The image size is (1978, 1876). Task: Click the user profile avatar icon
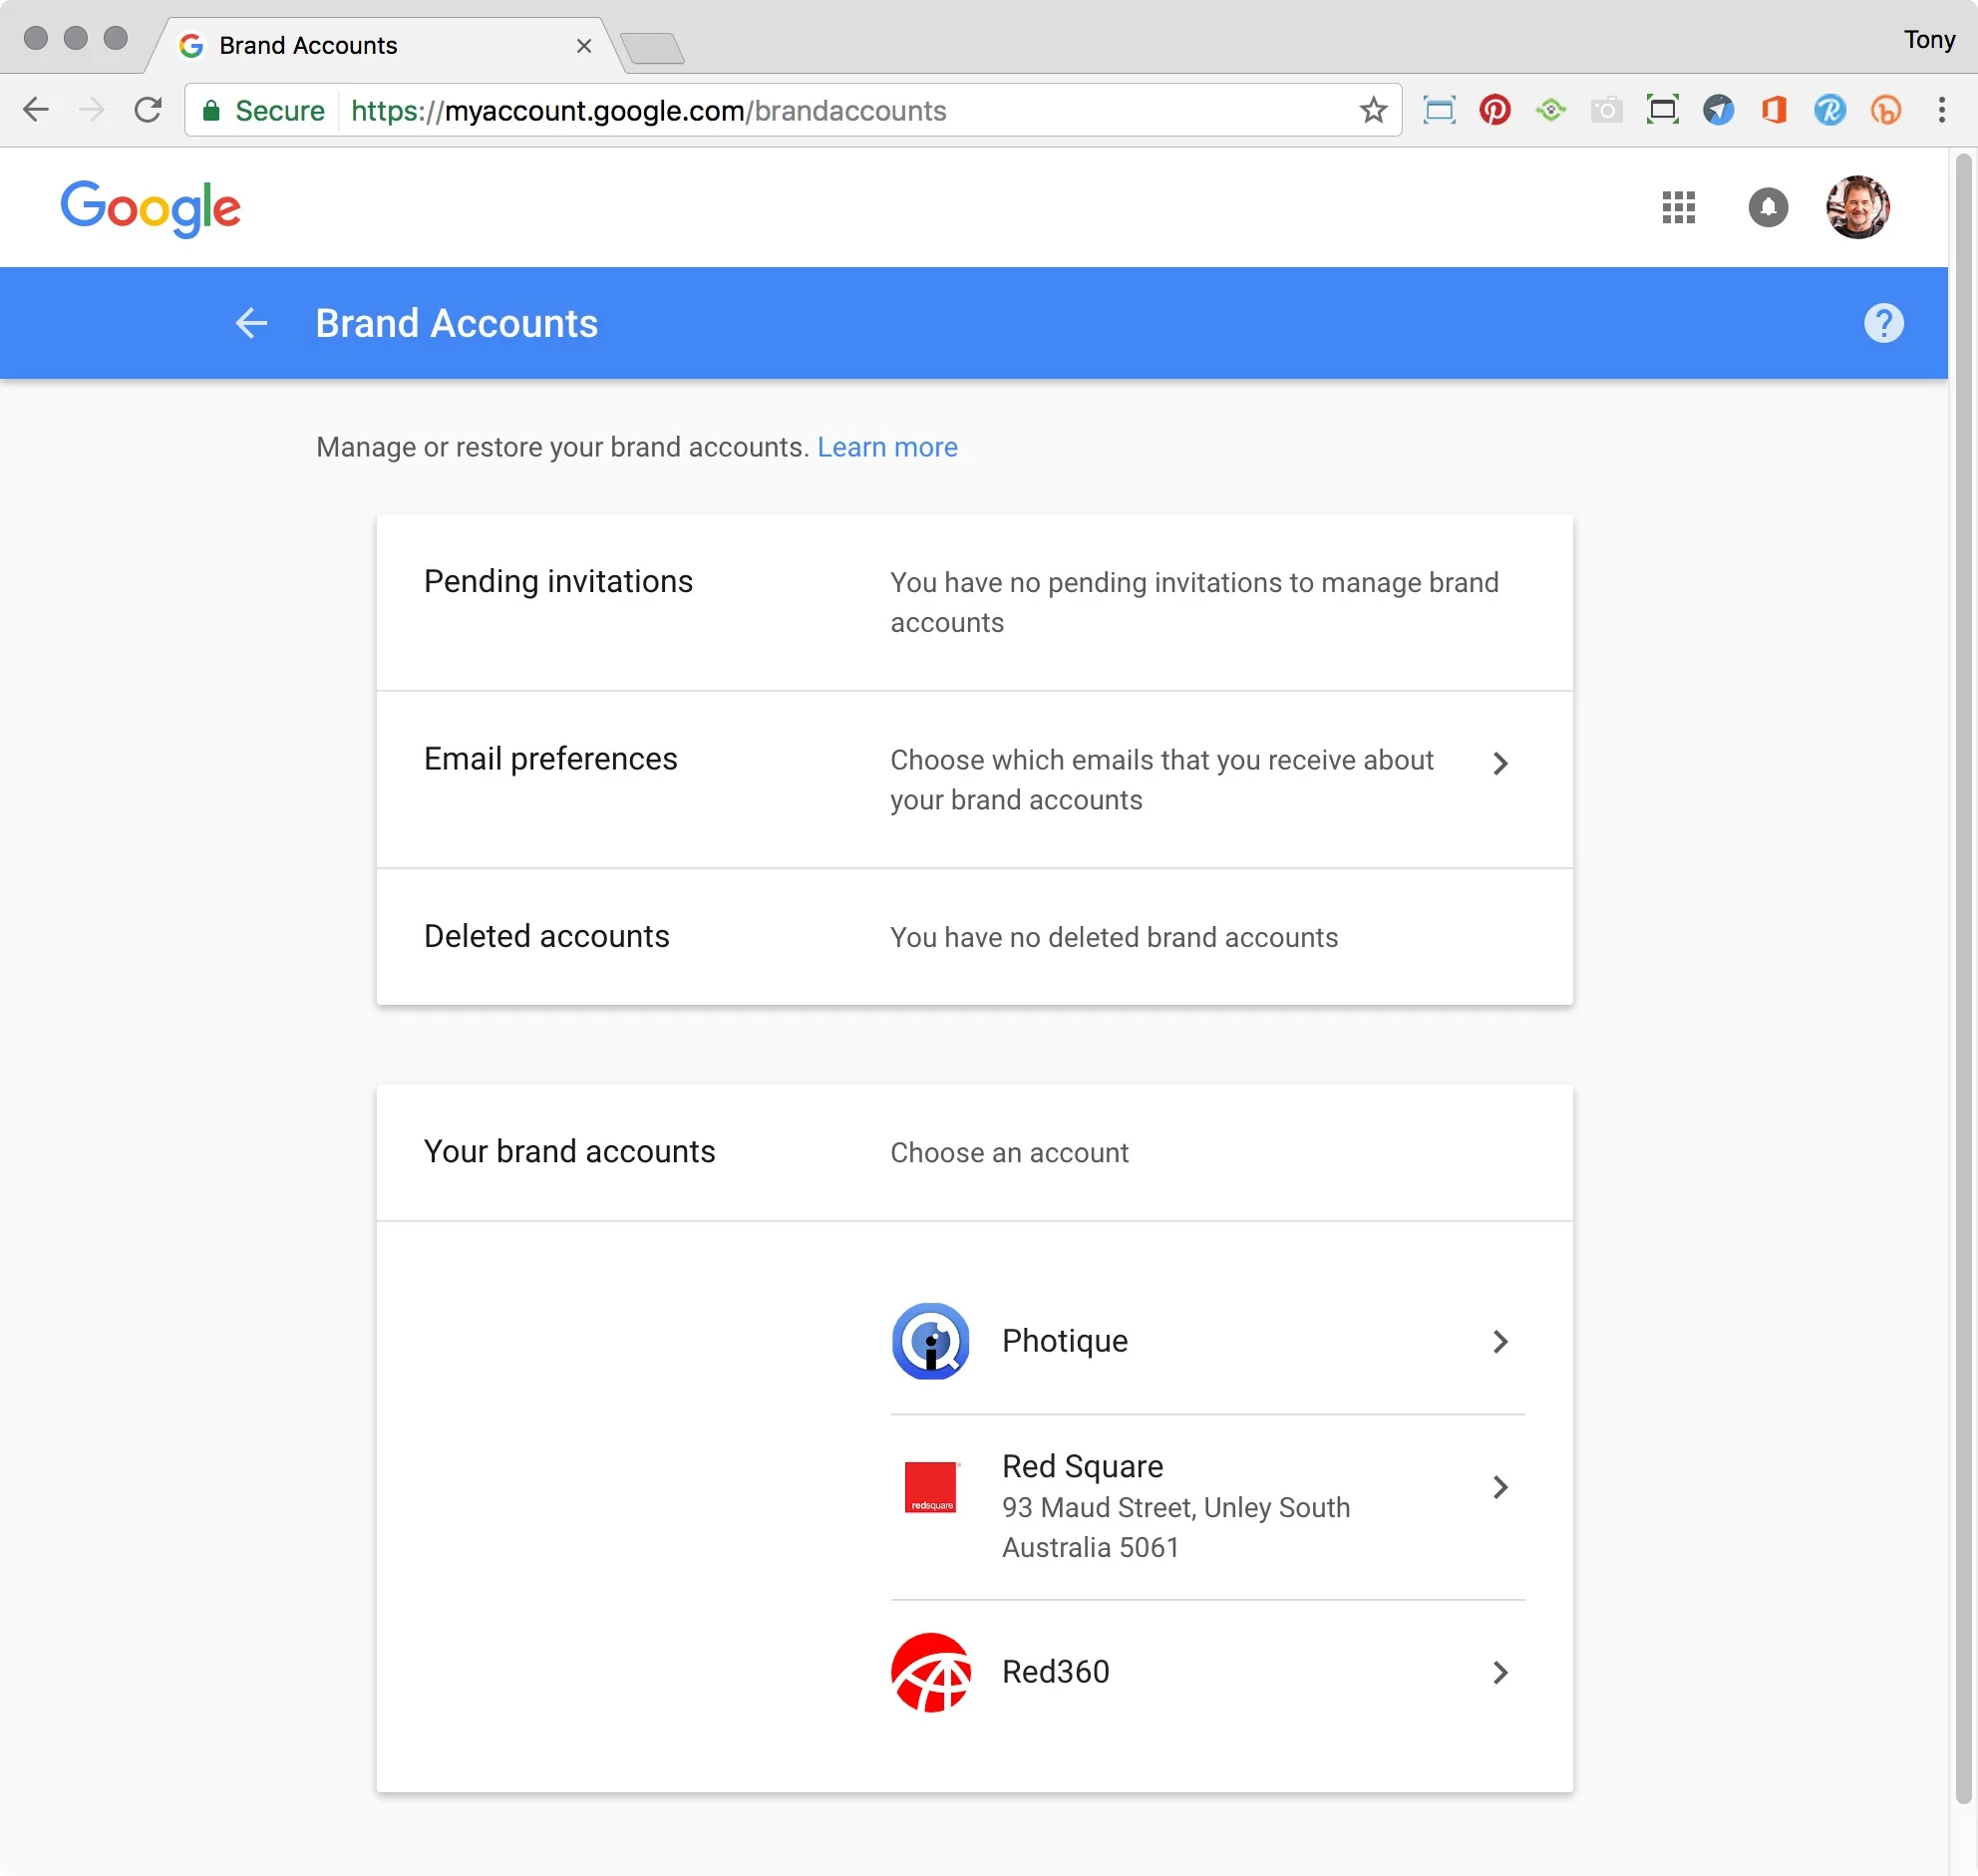tap(1860, 206)
